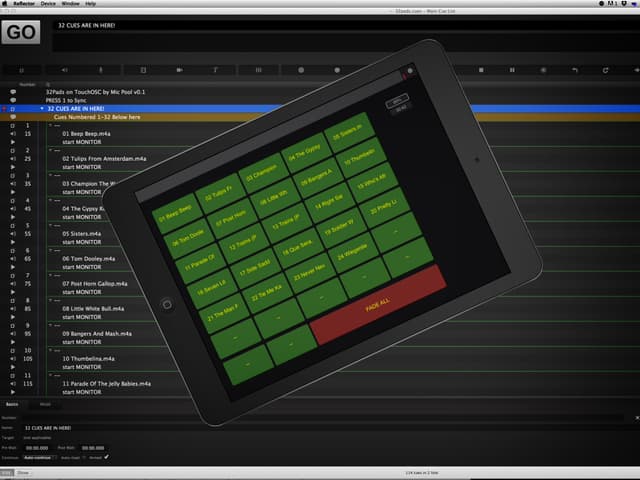This screenshot has height=480, width=640.
Task: Switch to the Basics inspector tab
Action: [12, 404]
